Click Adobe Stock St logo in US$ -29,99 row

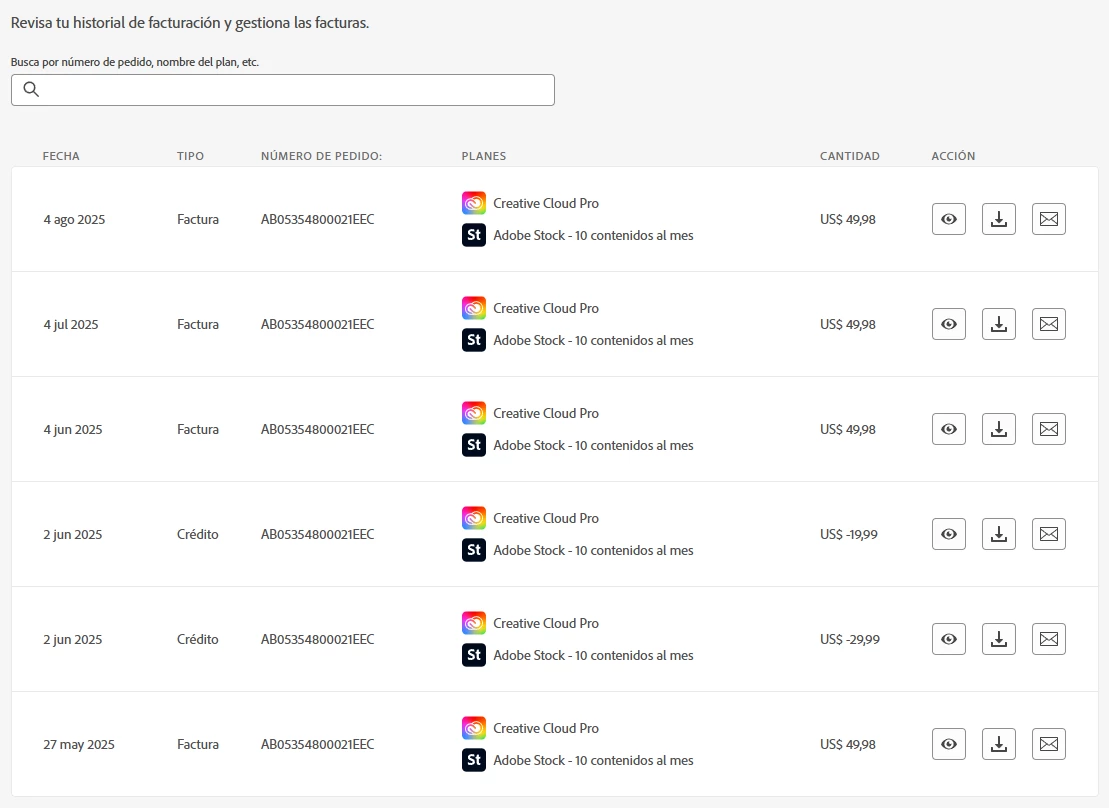click(x=474, y=655)
